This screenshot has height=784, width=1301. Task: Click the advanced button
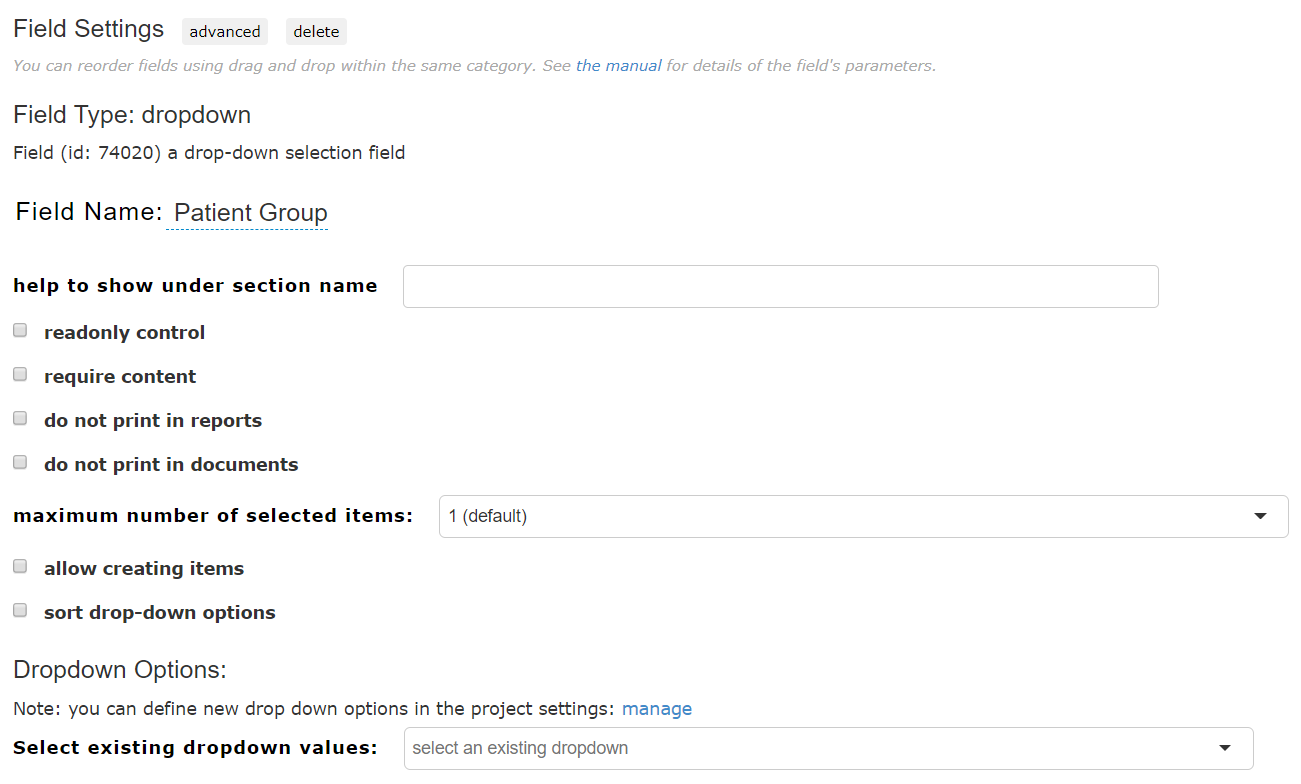pyautogui.click(x=225, y=32)
